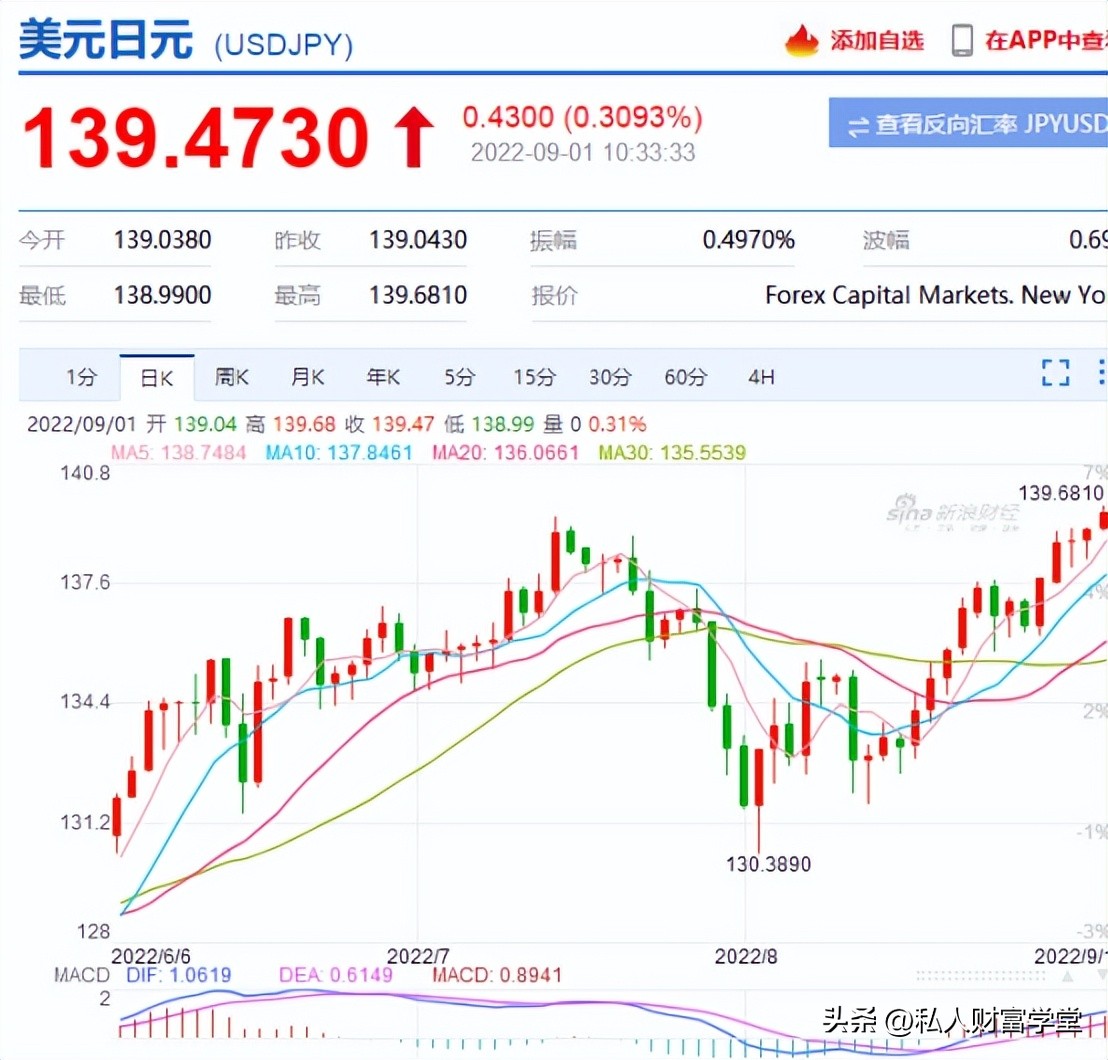Expand chart to fullscreen icon
The width and height of the screenshot is (1108, 1060).
pos(1056,372)
